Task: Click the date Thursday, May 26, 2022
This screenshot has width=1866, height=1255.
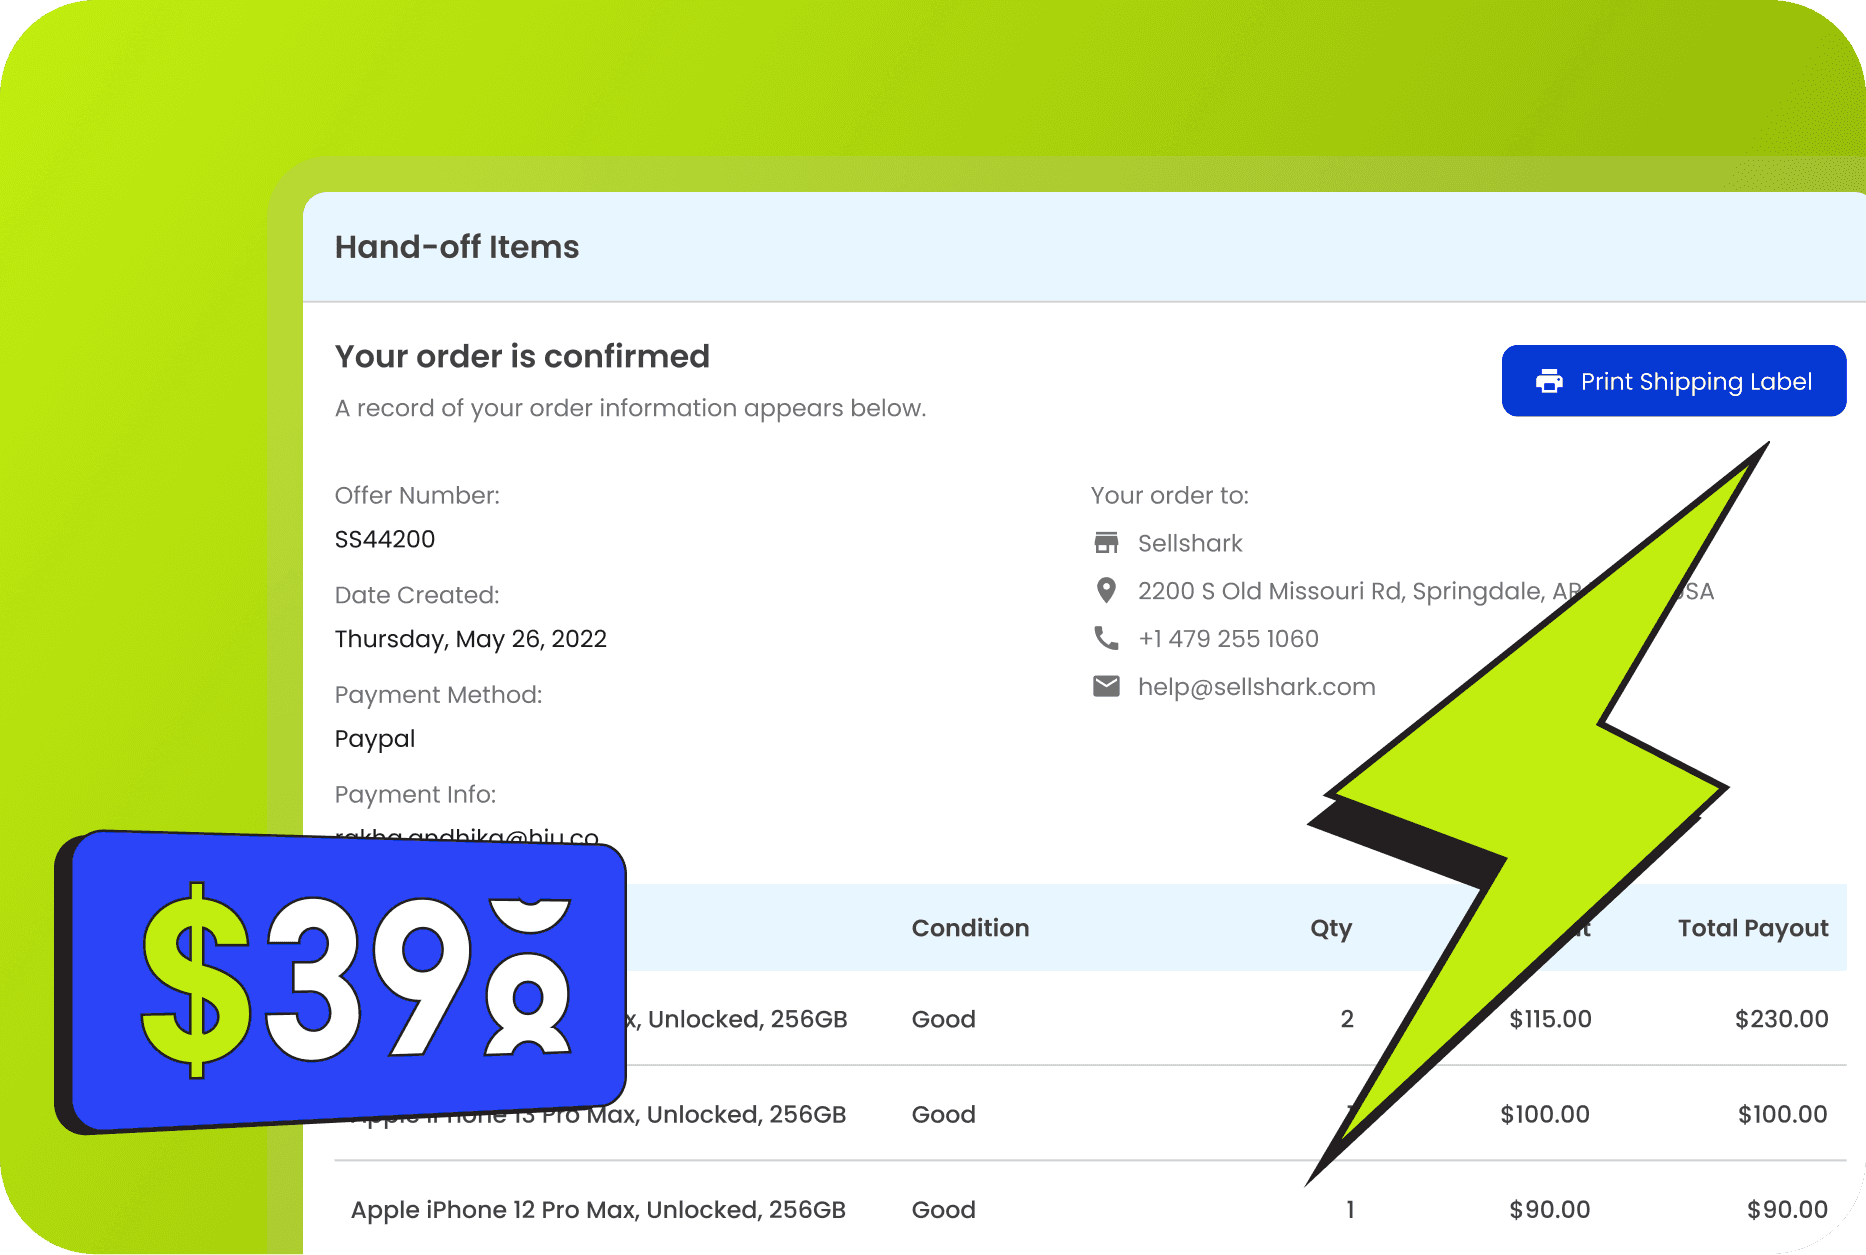Action: click(x=471, y=639)
